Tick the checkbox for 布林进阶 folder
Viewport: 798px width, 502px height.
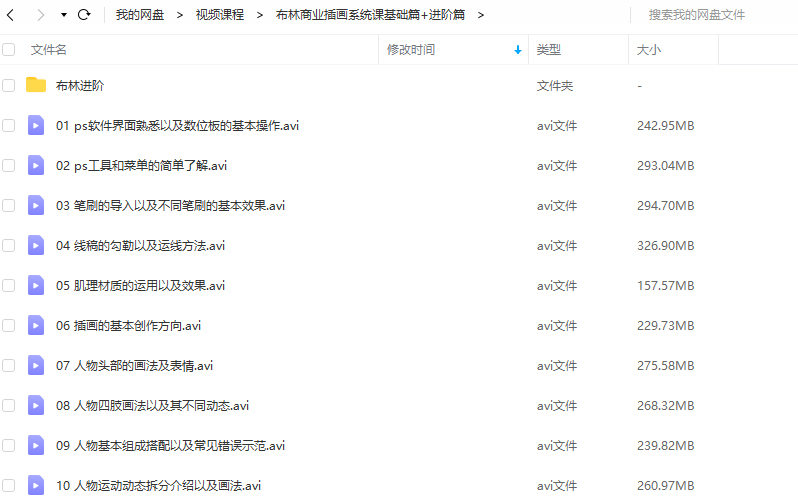coord(9,85)
